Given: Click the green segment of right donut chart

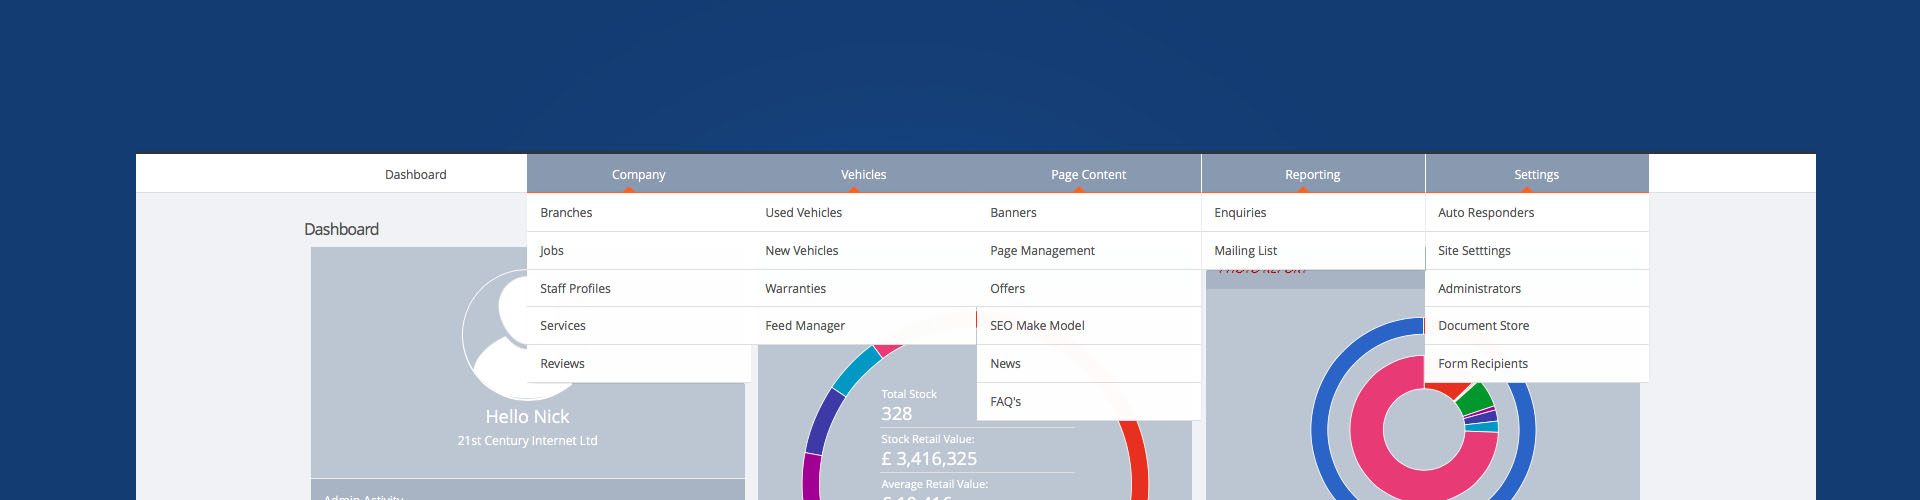Looking at the screenshot, I should [x=1475, y=398].
